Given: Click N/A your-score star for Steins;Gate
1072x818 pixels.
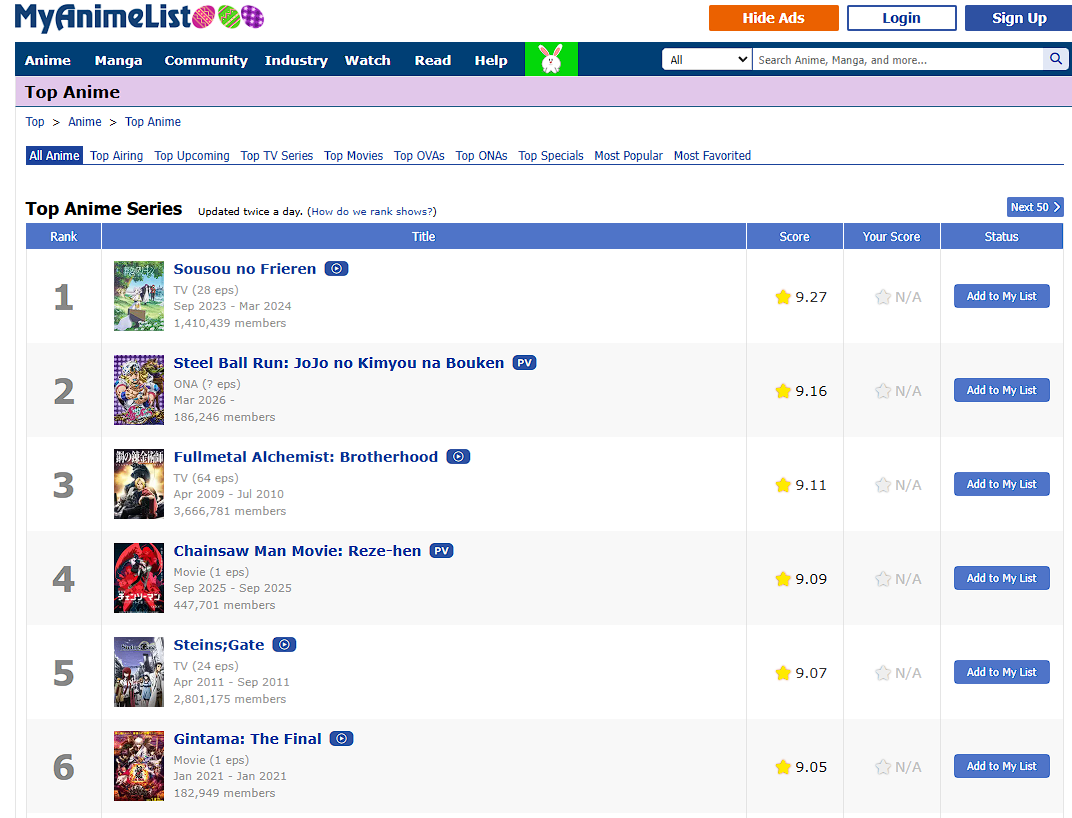Looking at the screenshot, I should tap(883, 673).
